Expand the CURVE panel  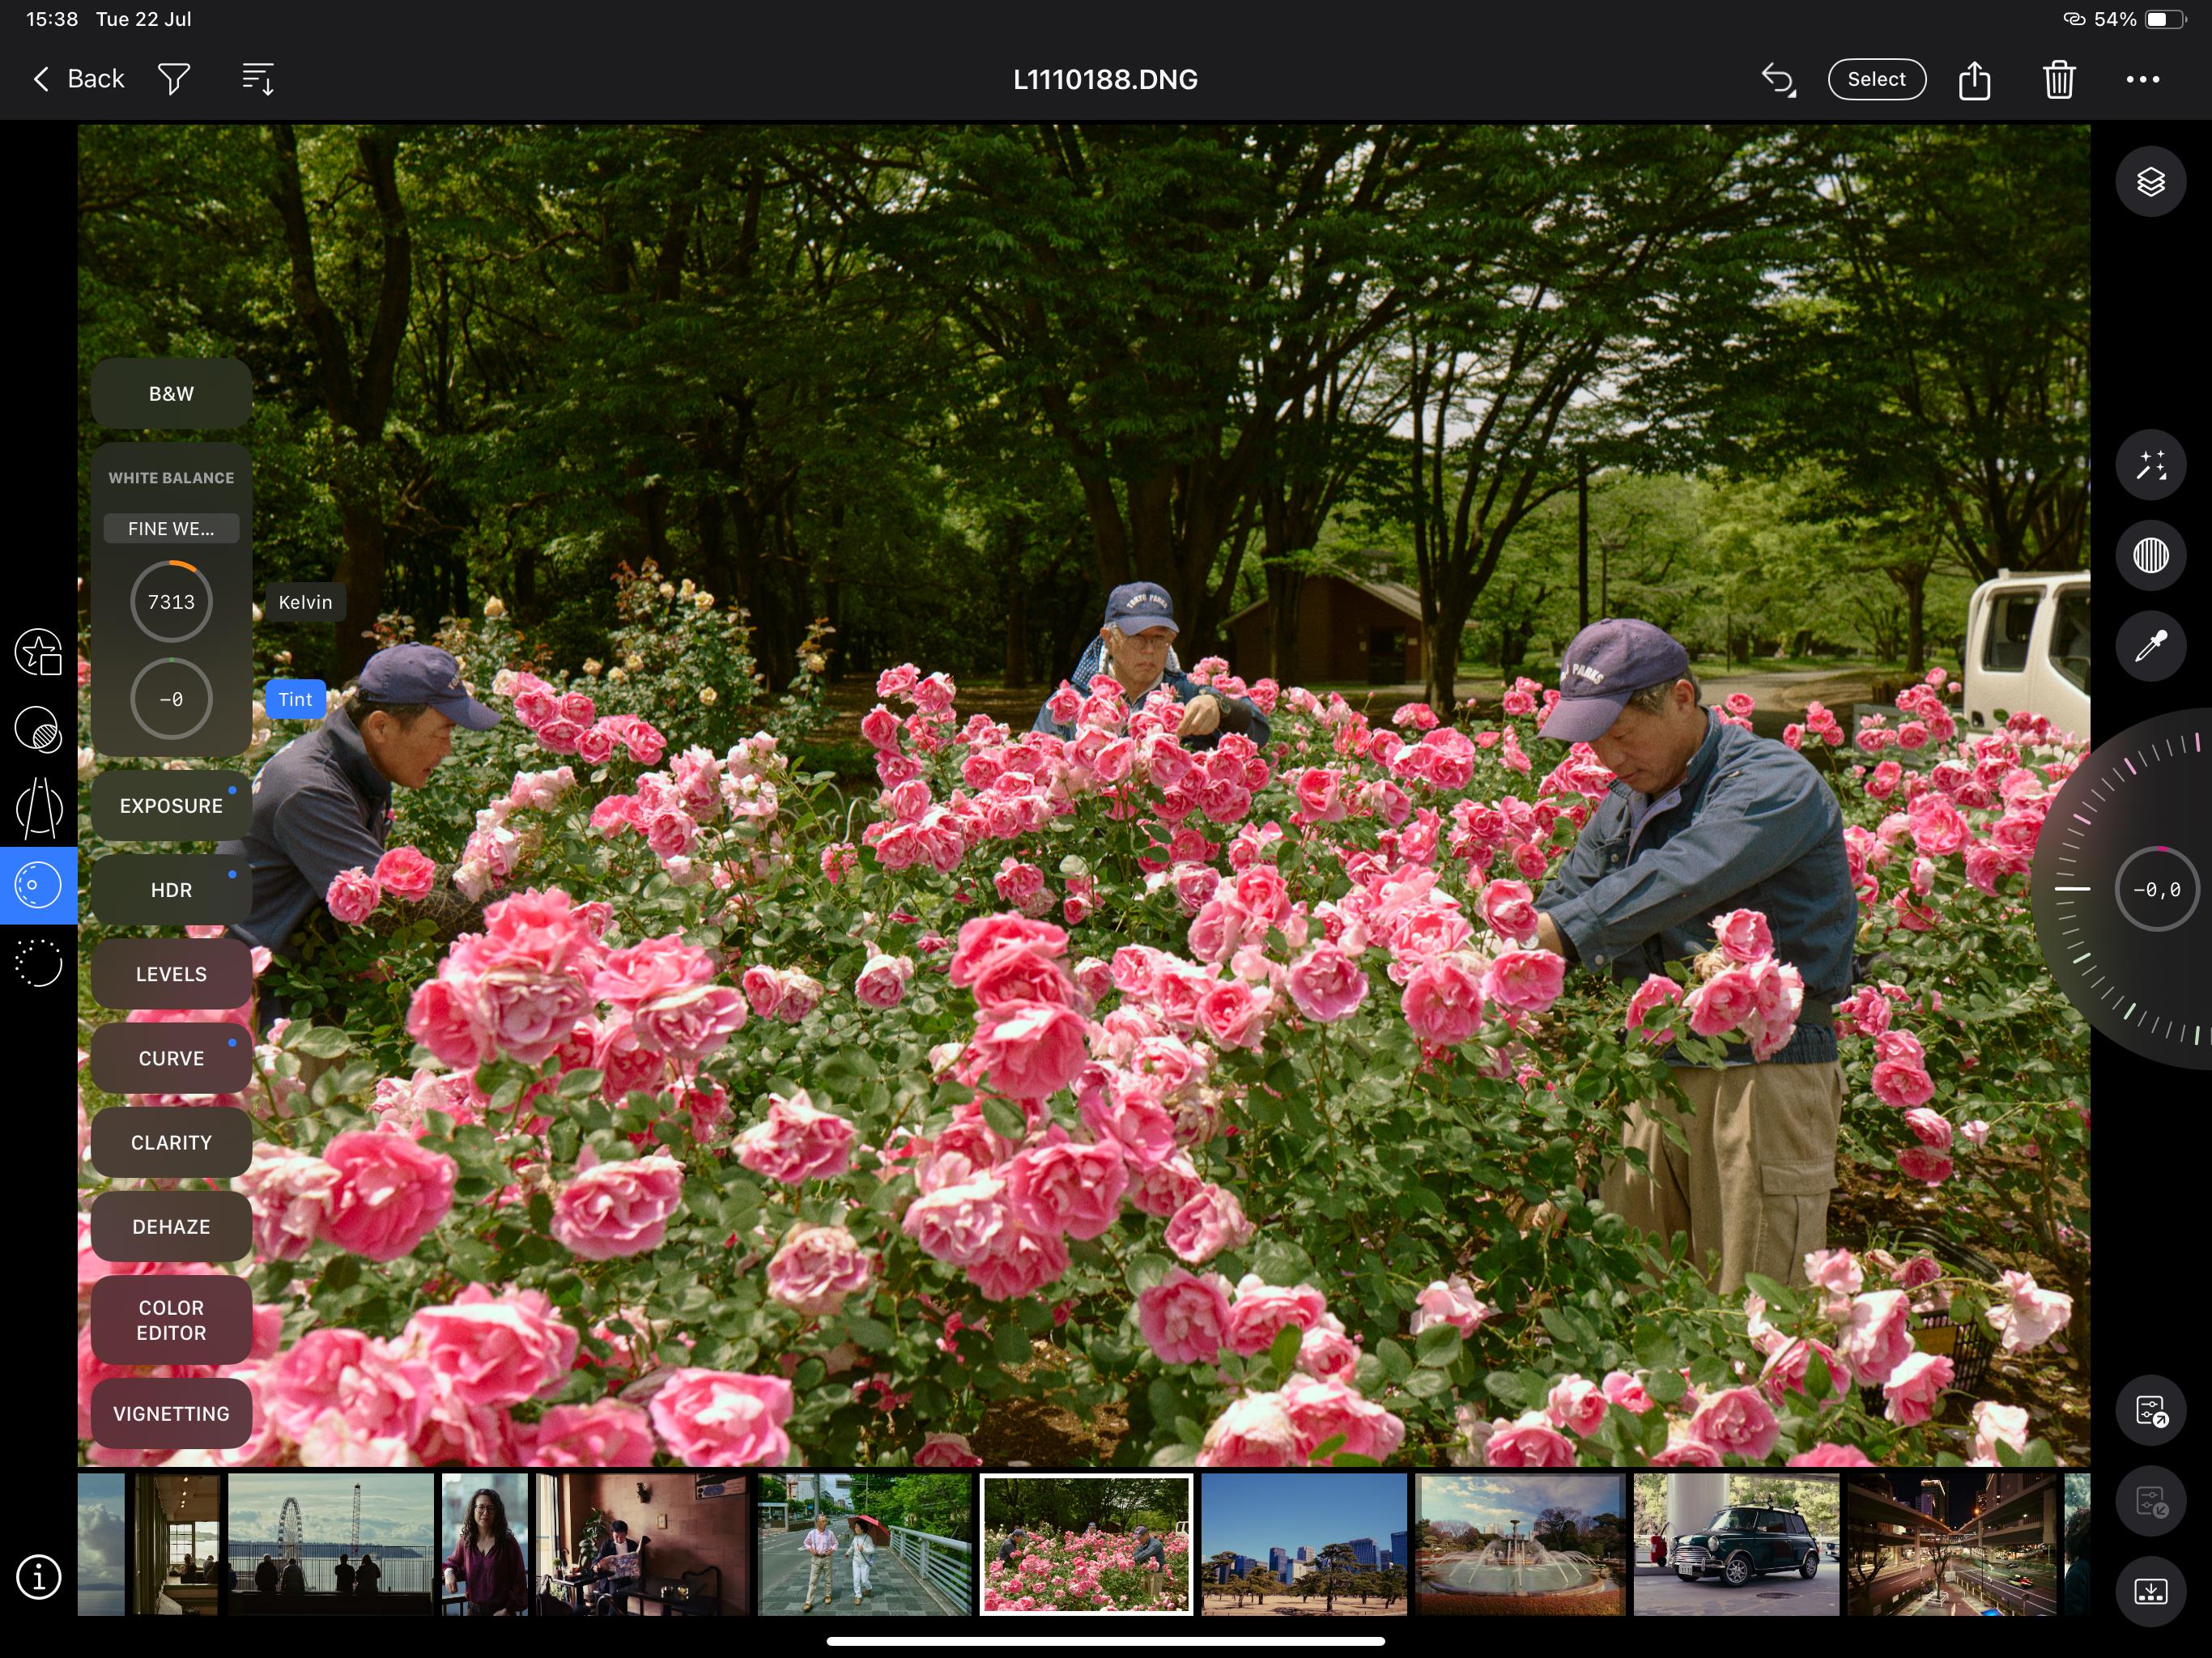(x=171, y=1058)
